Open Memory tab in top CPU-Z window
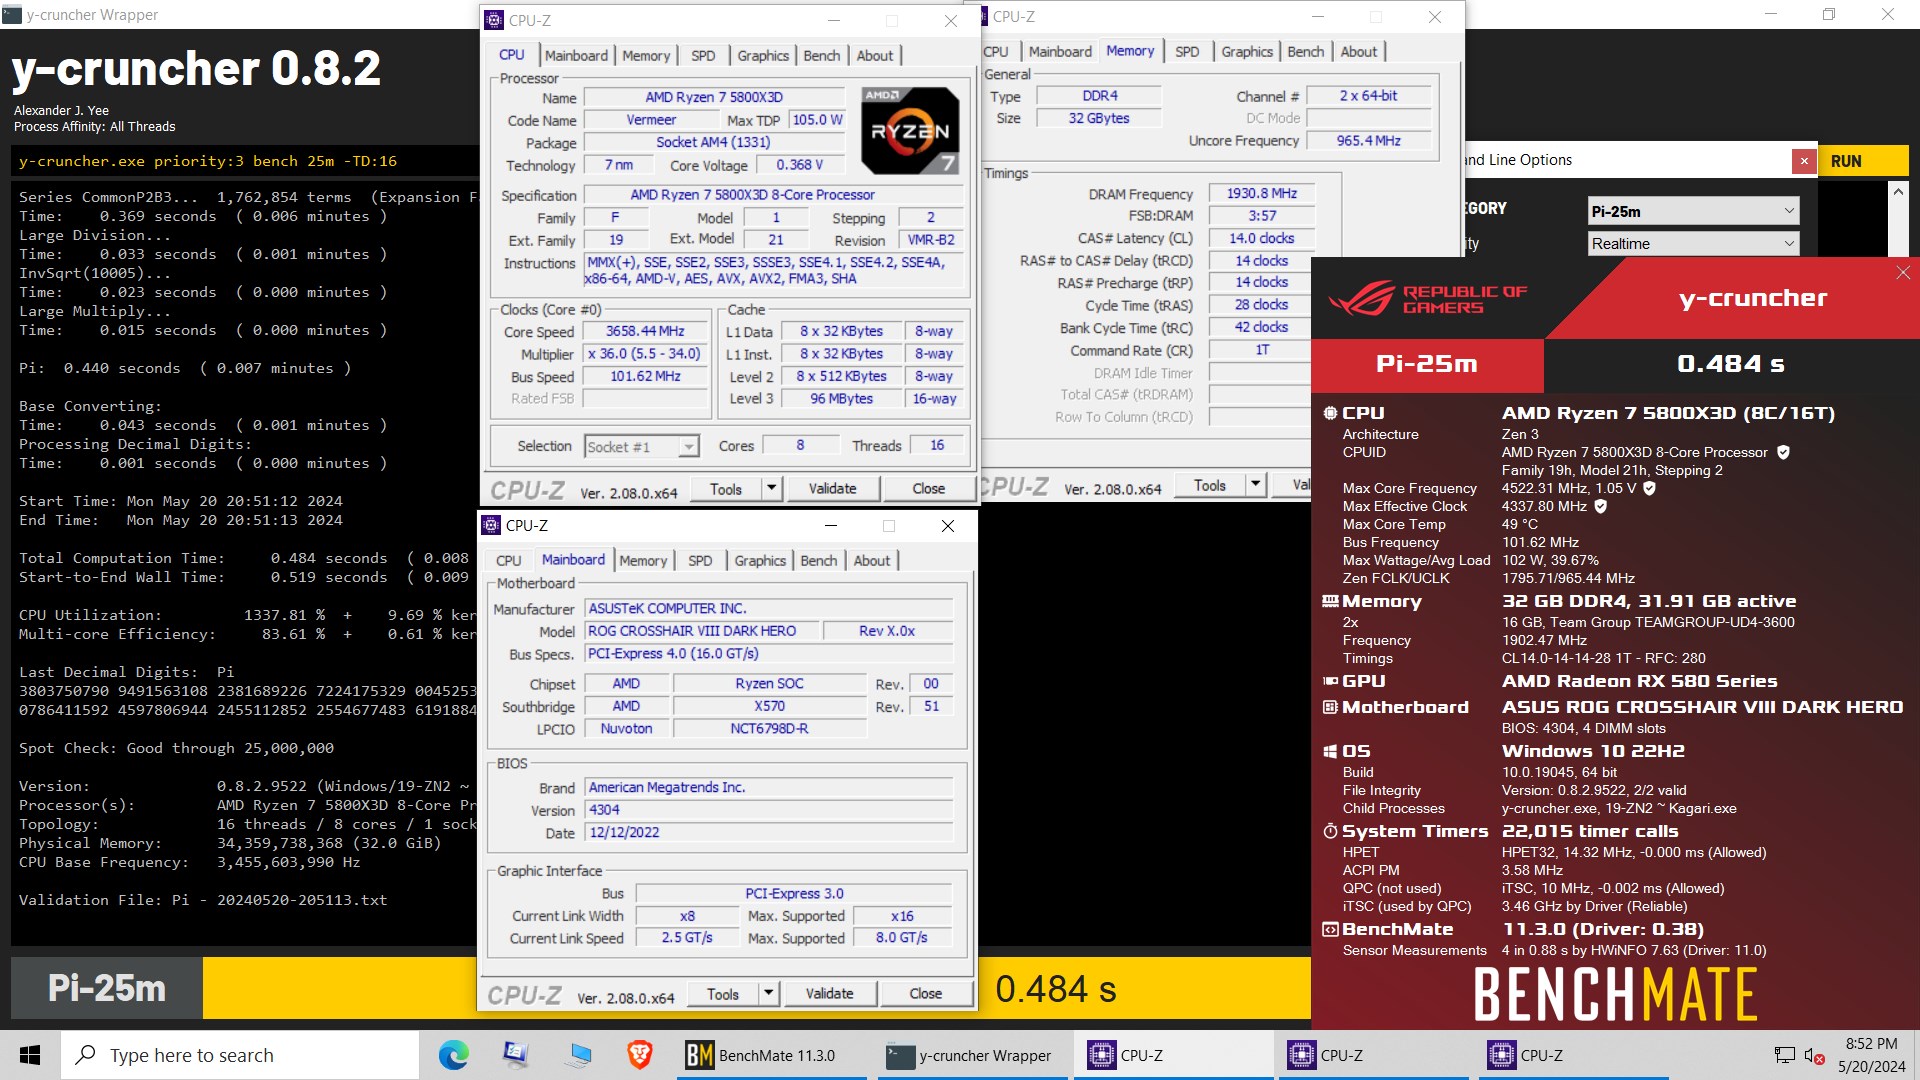This screenshot has width=1920, height=1080. [646, 55]
